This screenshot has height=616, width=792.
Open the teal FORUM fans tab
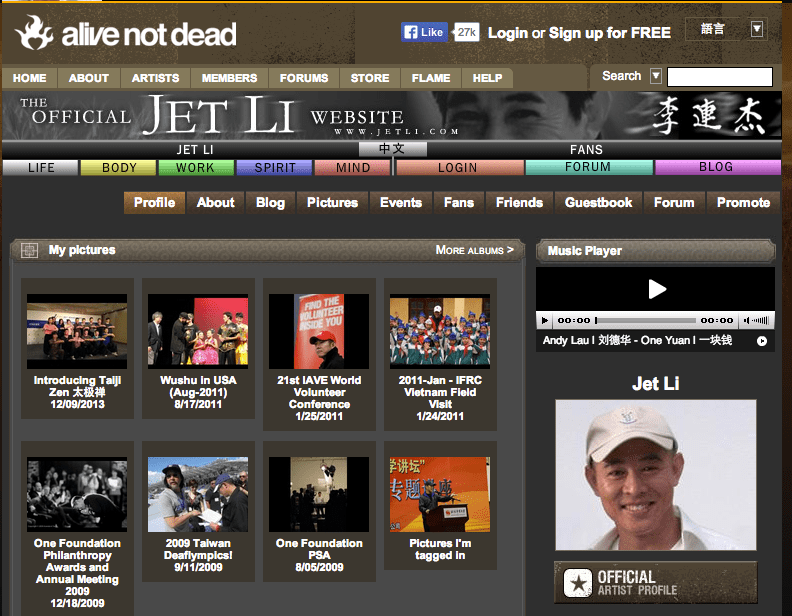point(589,167)
